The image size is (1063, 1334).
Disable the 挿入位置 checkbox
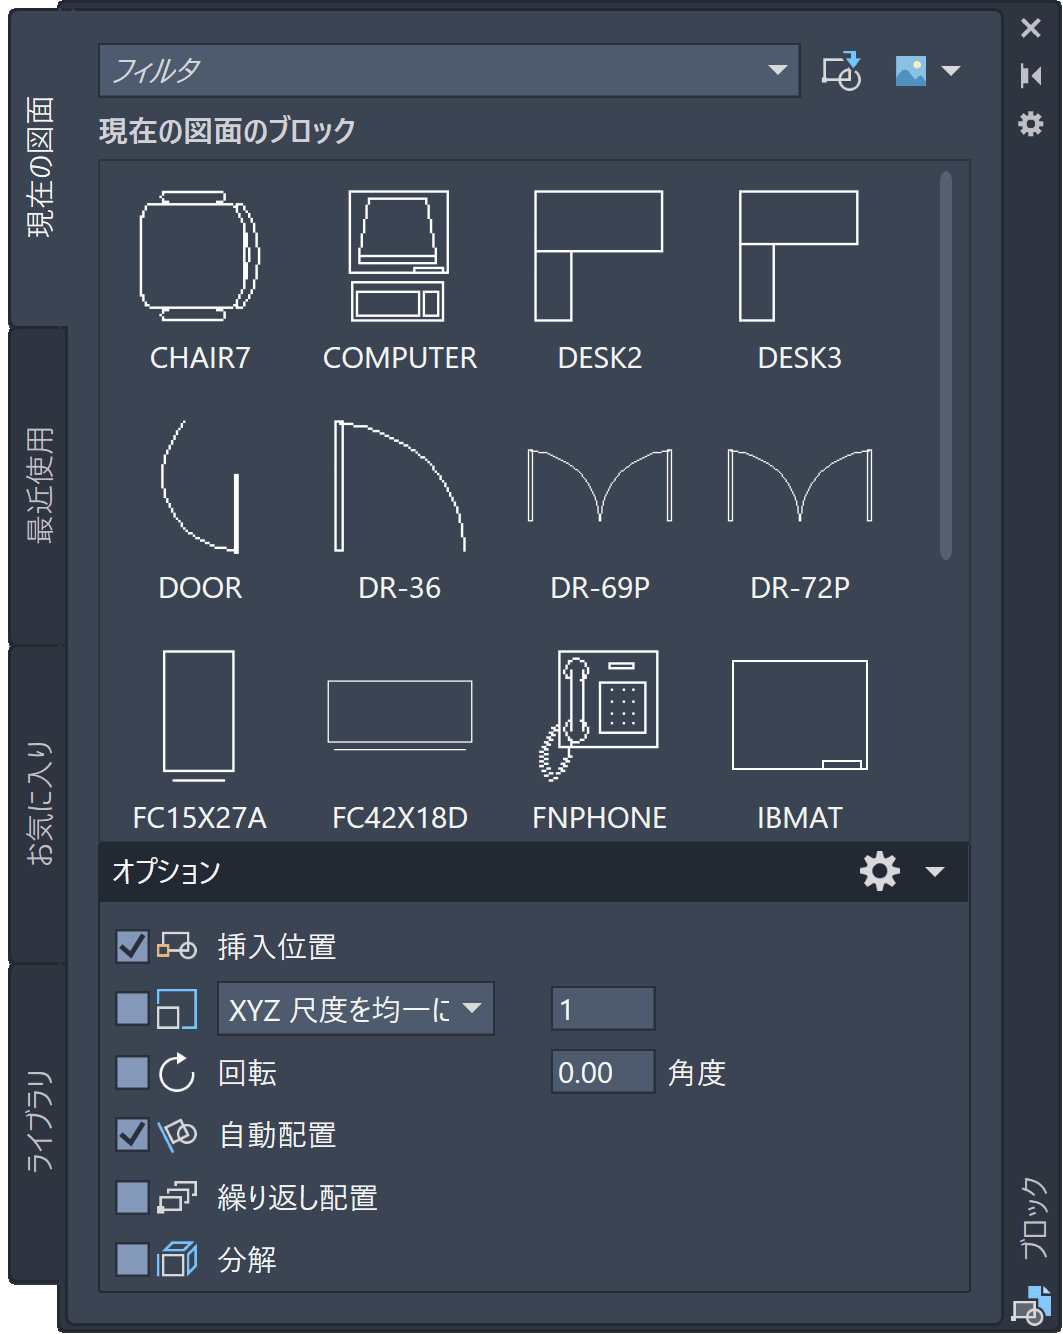point(132,946)
